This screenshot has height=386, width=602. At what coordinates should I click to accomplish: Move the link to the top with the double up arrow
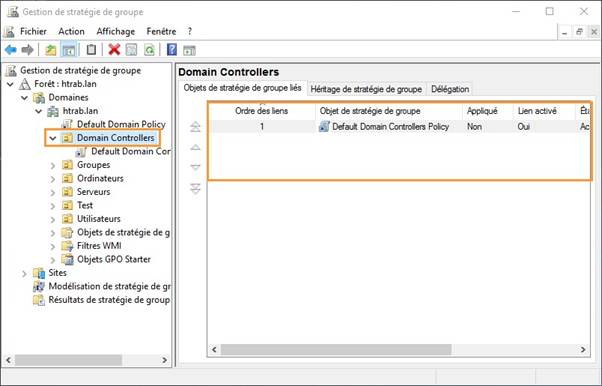click(195, 126)
